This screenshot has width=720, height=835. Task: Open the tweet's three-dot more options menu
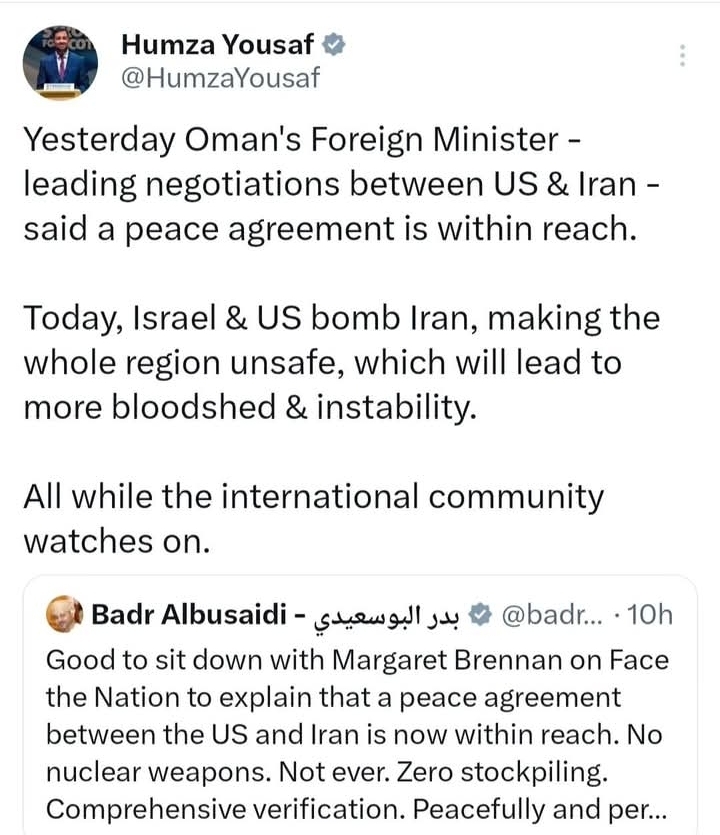coord(683,56)
